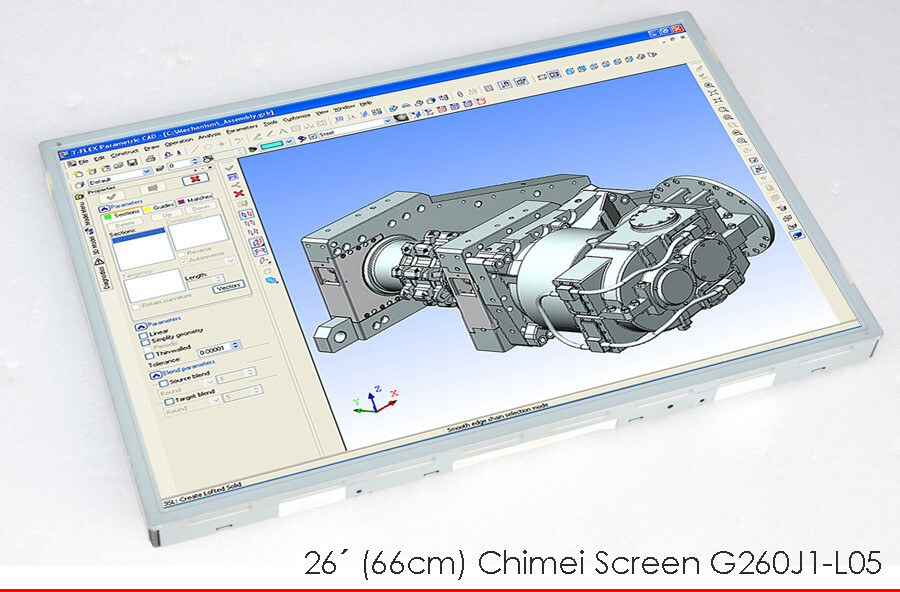900x592 pixels.
Task: Switch to the Matches tab
Action: coord(195,199)
